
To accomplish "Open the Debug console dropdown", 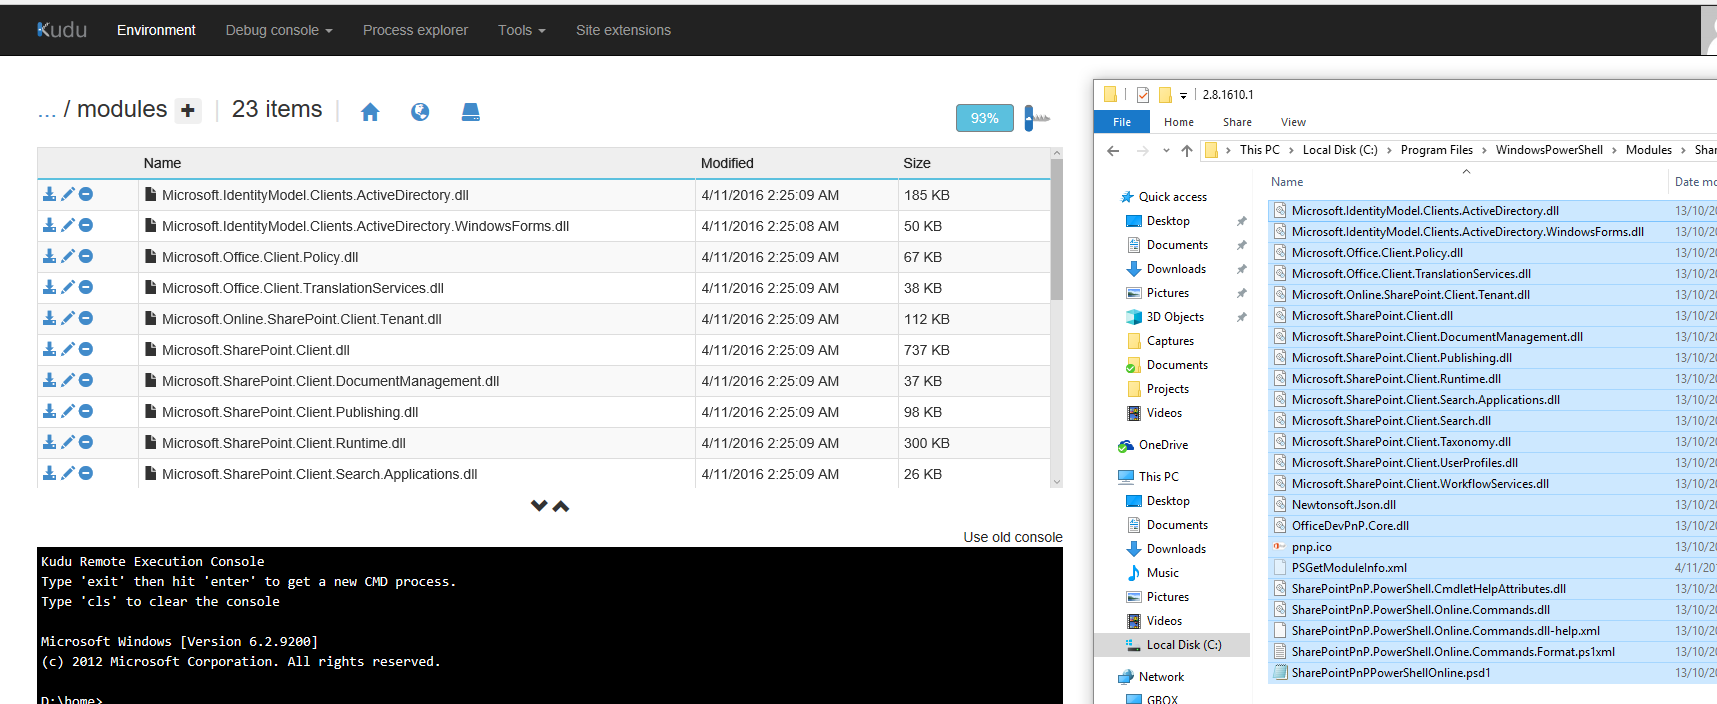I will 278,30.
